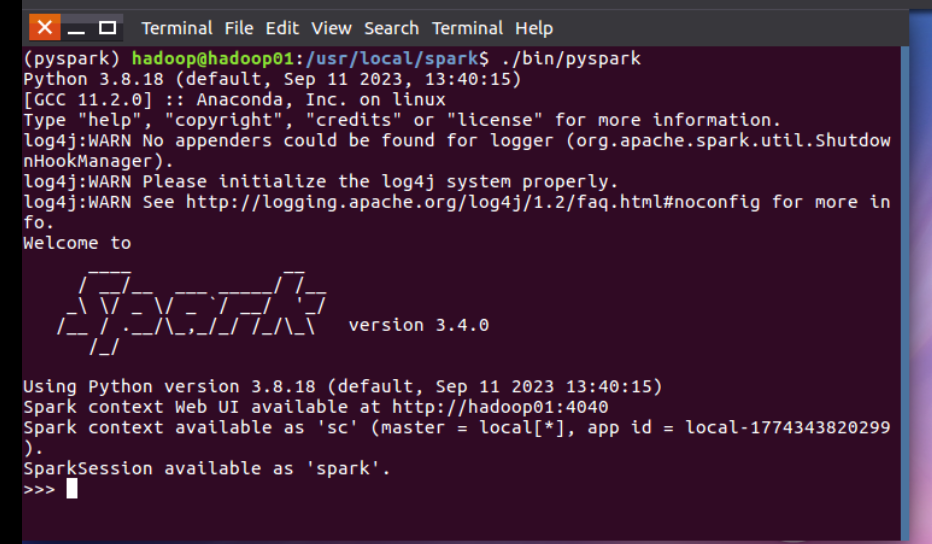Image resolution: width=932 pixels, height=544 pixels.
Task: Open the Help menu
Action: pyautogui.click(x=534, y=28)
